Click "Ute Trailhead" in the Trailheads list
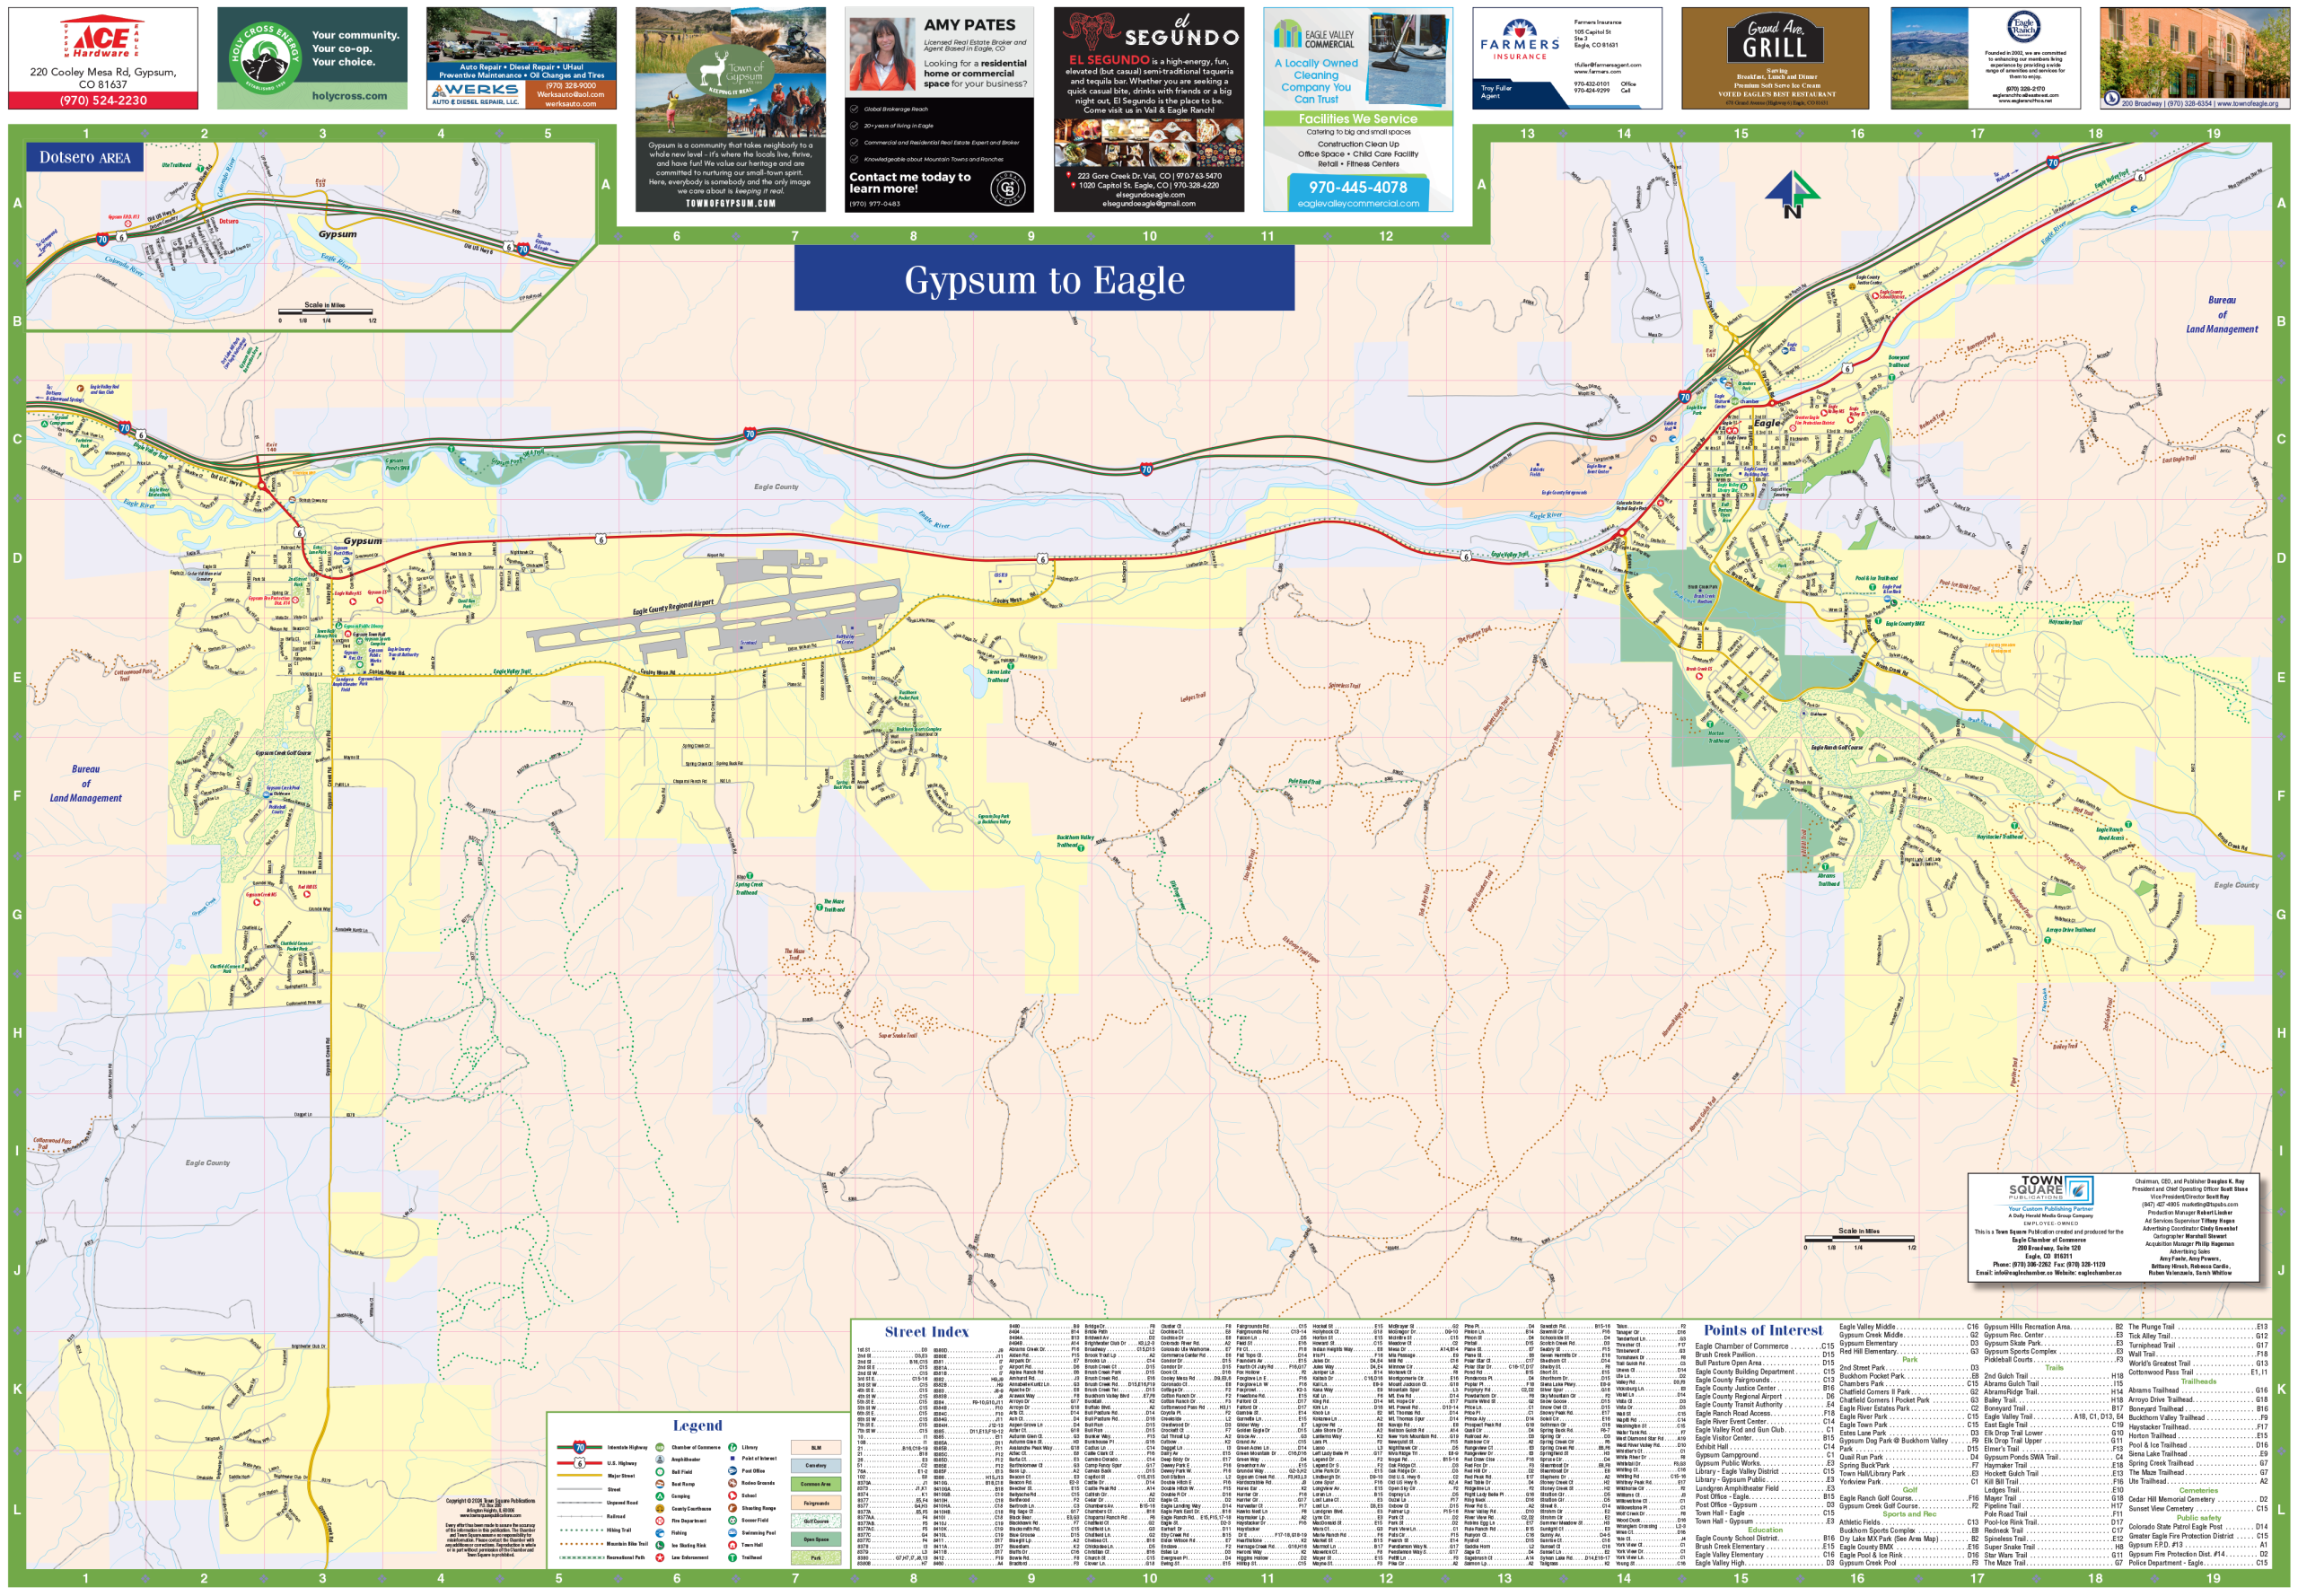 [x=2199, y=1481]
